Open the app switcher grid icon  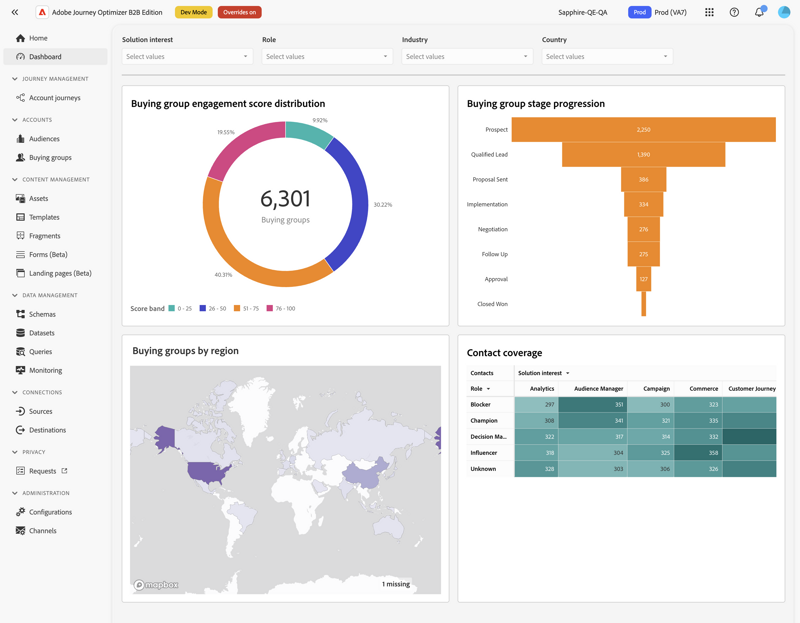709,12
